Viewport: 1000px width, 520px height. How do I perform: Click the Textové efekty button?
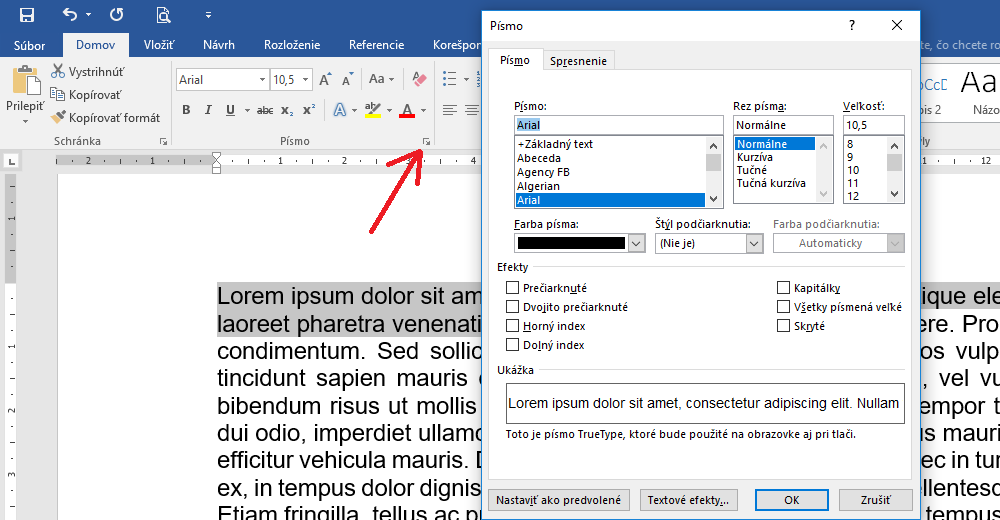(688, 500)
